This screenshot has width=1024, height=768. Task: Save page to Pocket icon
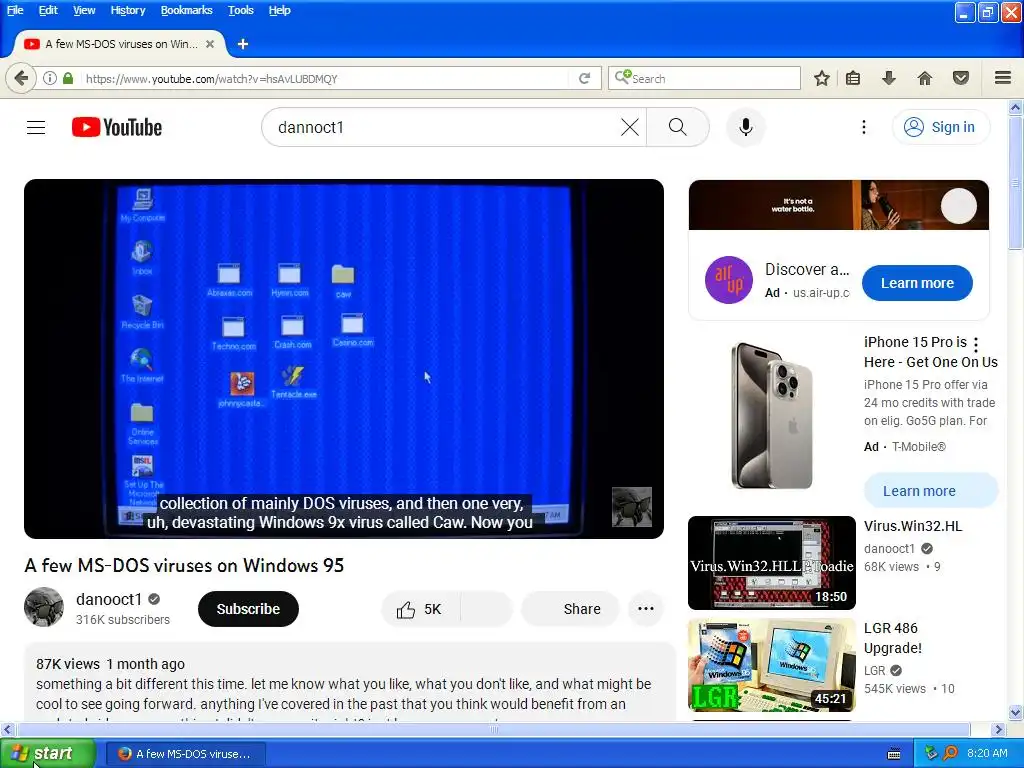point(961,78)
